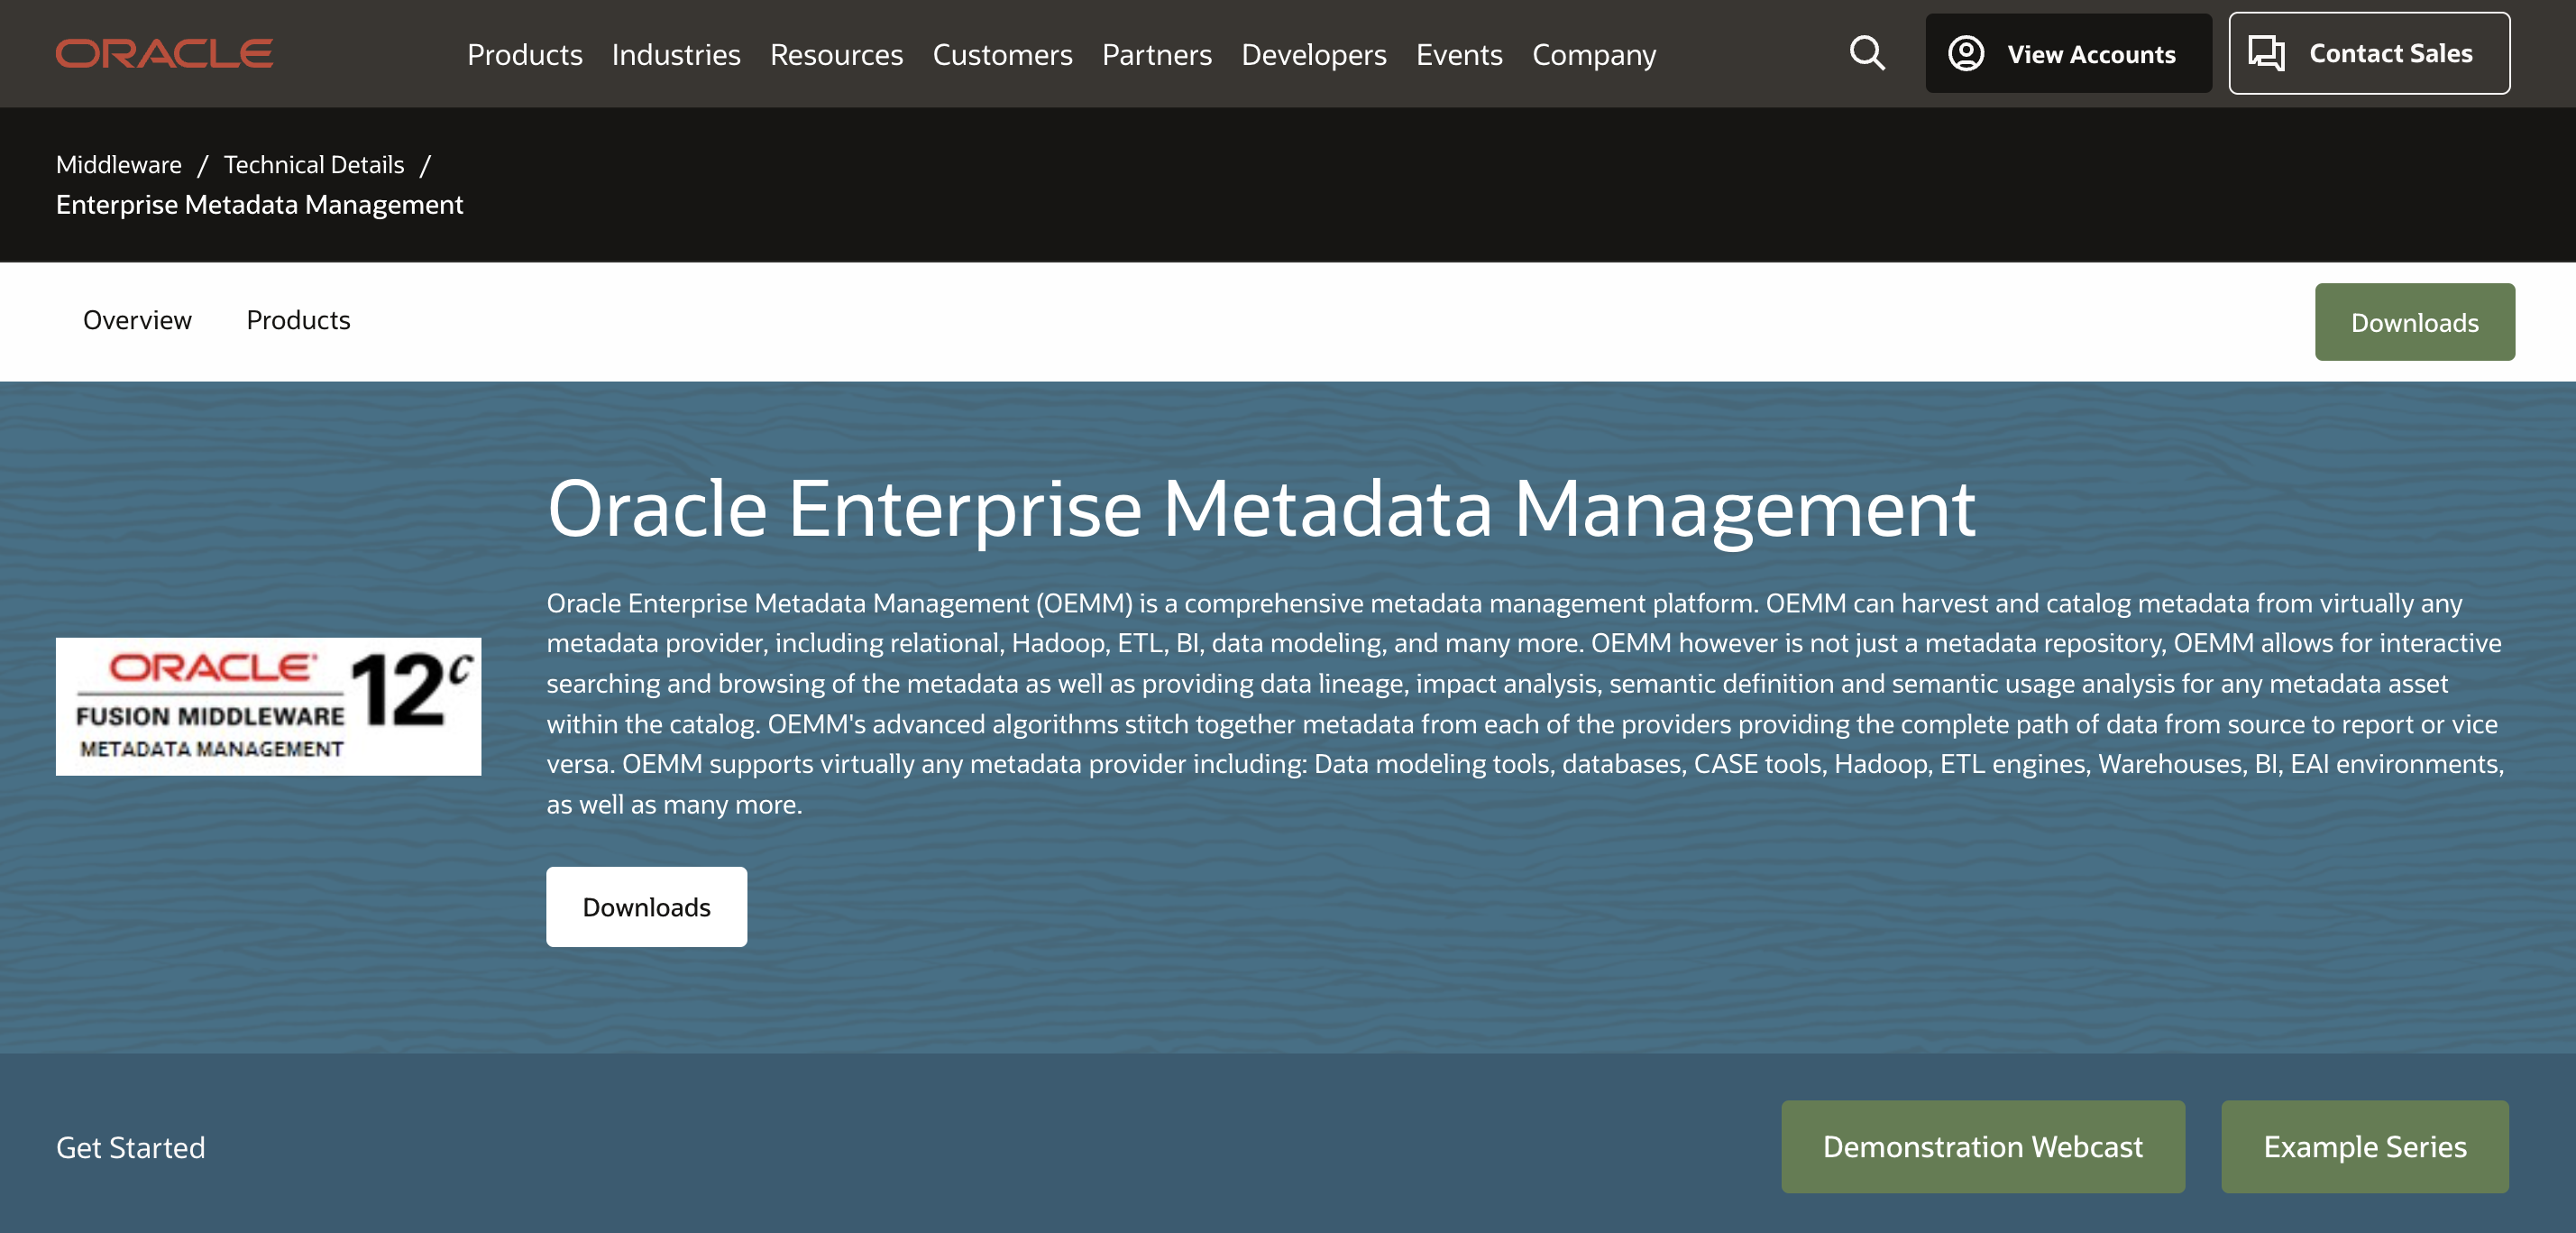Click the View Accounts profile icon
2576x1233 pixels.
point(1965,52)
